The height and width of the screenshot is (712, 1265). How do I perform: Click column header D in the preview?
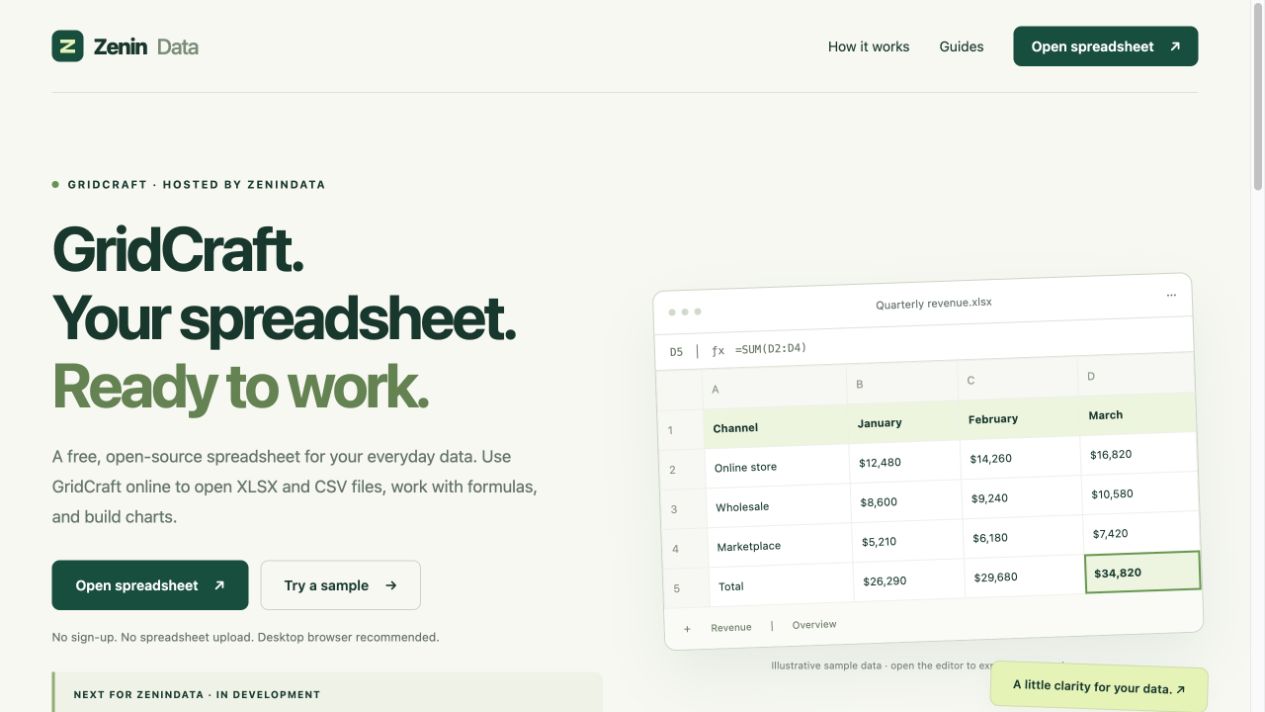(x=1136, y=376)
